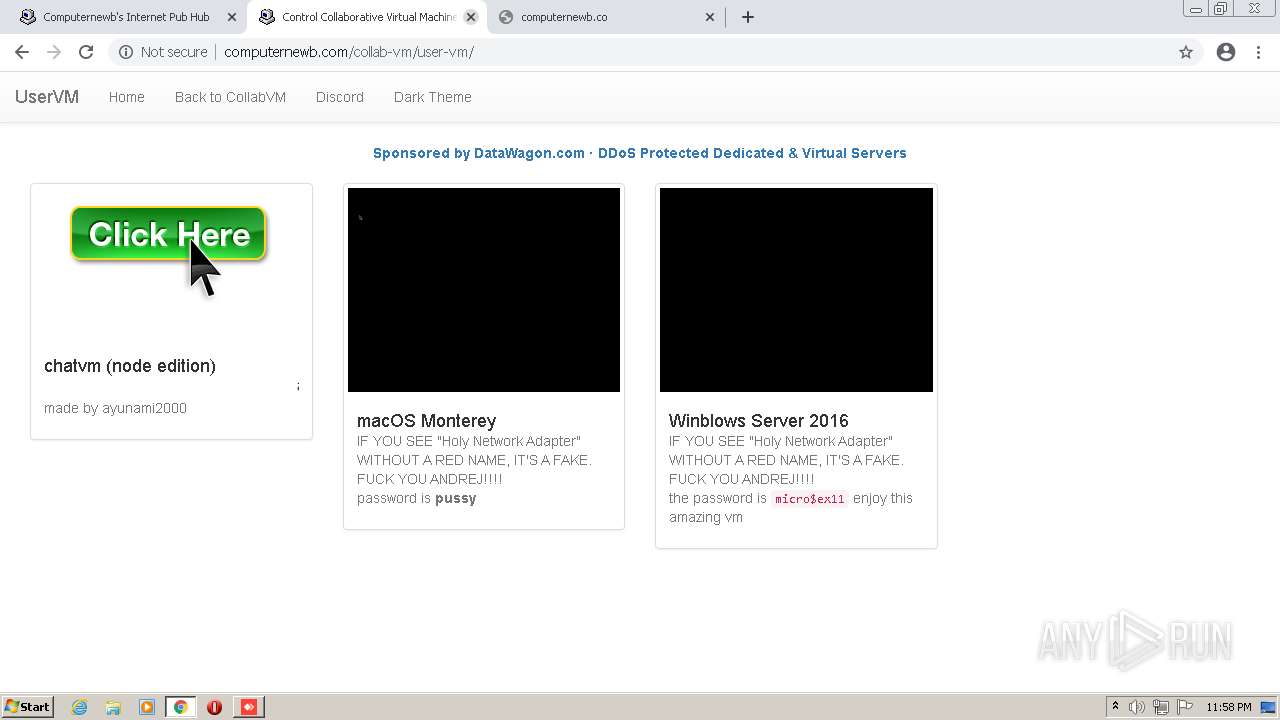This screenshot has height=720, width=1280.
Task: Launch Internet Explorer from the taskbar
Action: click(80, 707)
